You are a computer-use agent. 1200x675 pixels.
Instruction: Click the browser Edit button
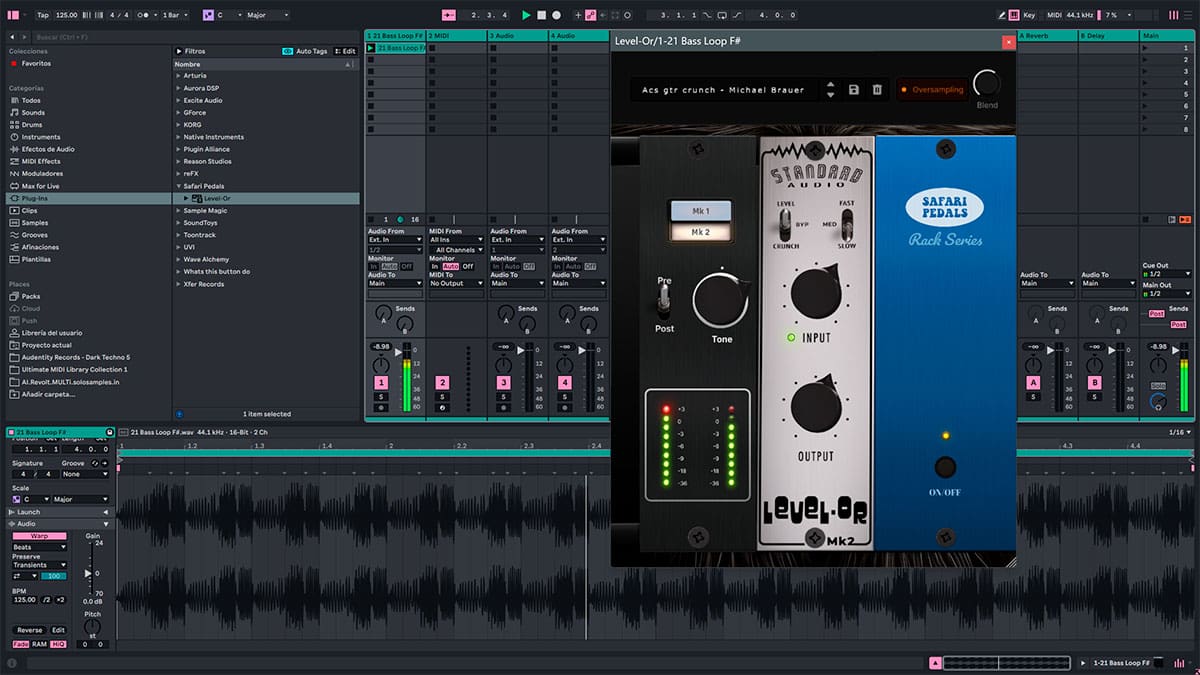pyautogui.click(x=346, y=51)
